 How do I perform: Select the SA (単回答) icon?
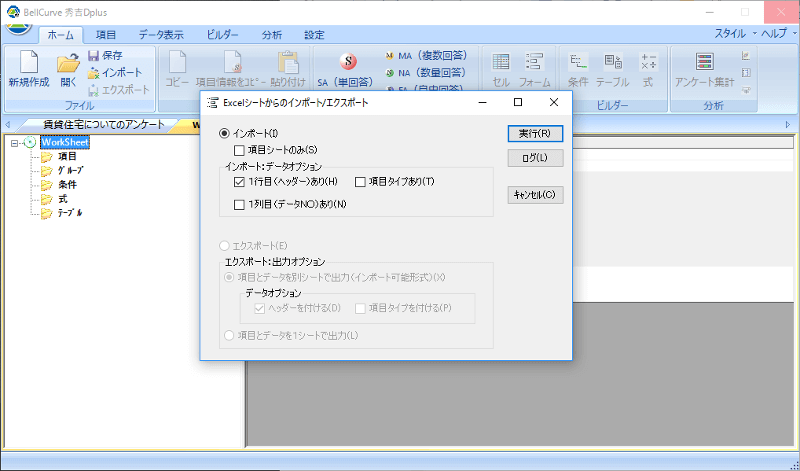click(347, 62)
